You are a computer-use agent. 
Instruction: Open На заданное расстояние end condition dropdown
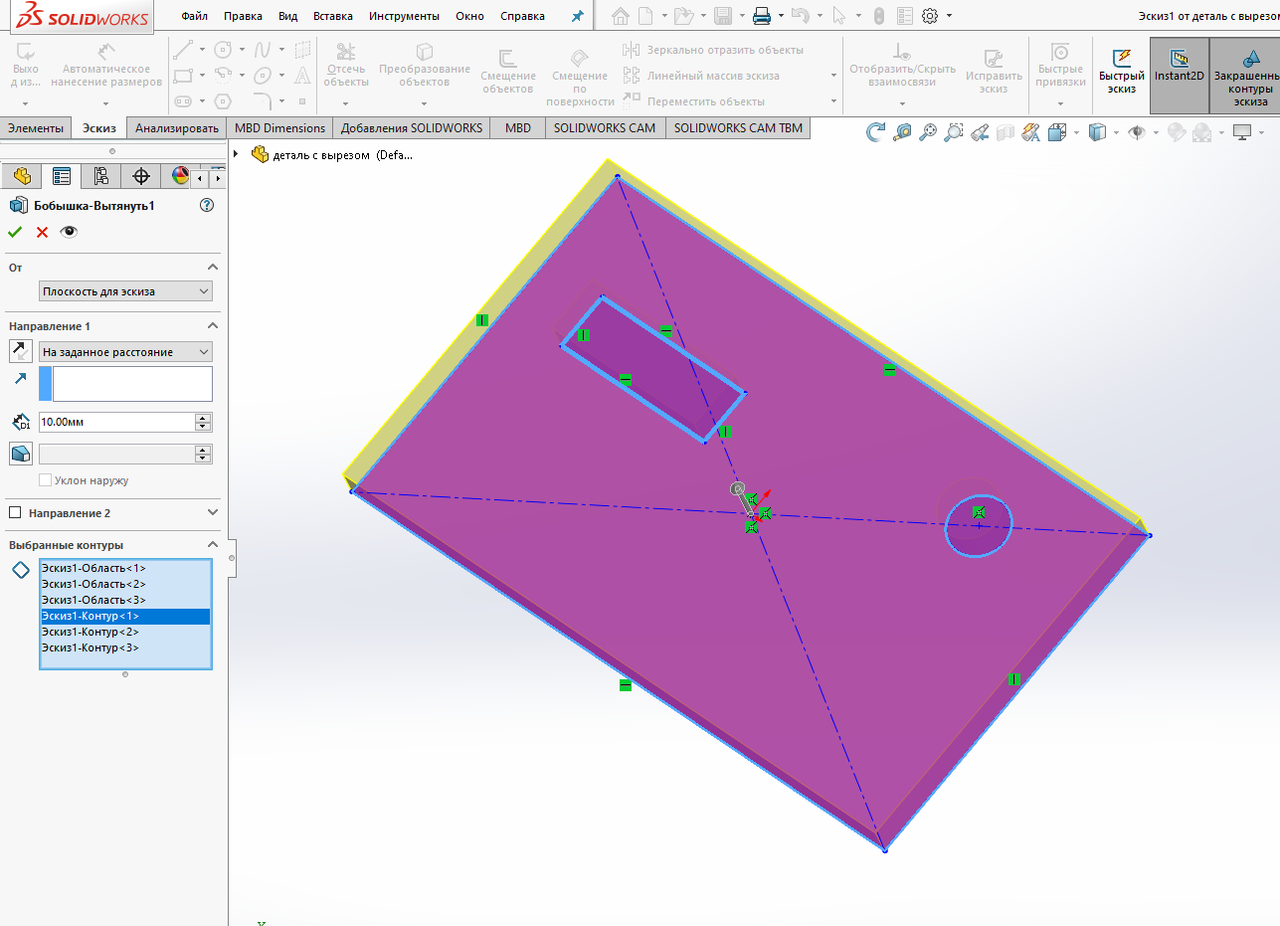coord(126,352)
